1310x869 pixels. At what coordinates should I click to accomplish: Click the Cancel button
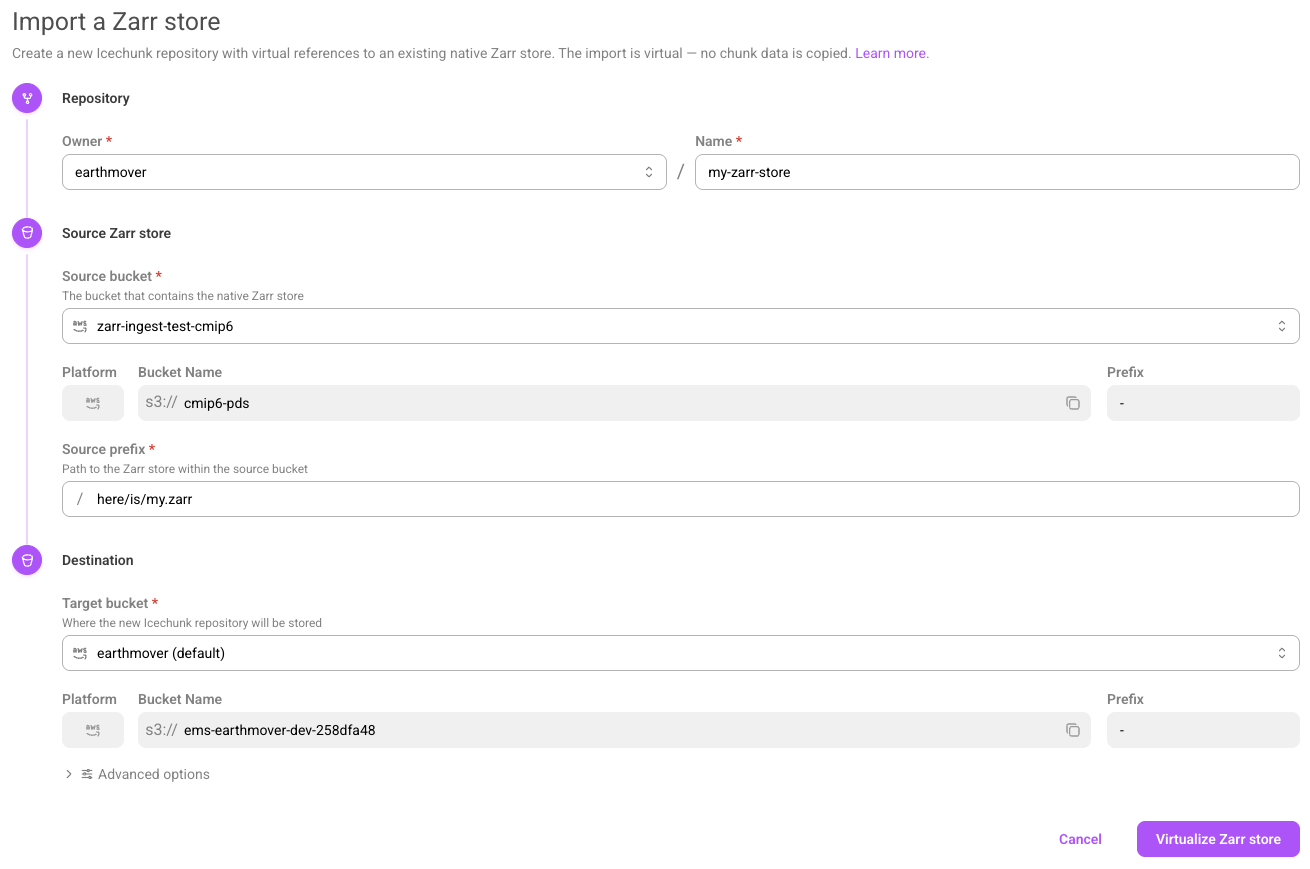click(1080, 839)
